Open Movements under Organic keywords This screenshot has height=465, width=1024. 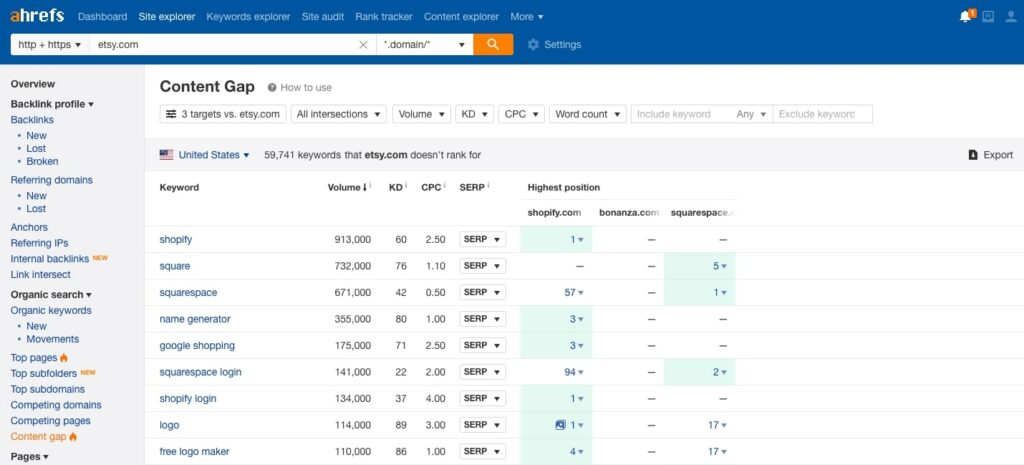pyautogui.click(x=53, y=339)
